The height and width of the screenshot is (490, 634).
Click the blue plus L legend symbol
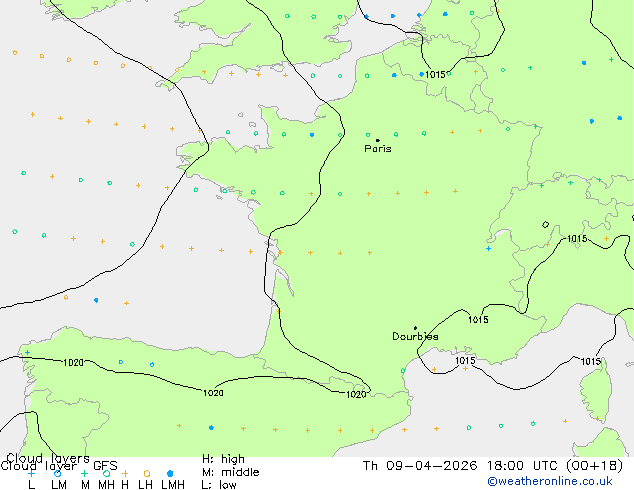click(31, 473)
